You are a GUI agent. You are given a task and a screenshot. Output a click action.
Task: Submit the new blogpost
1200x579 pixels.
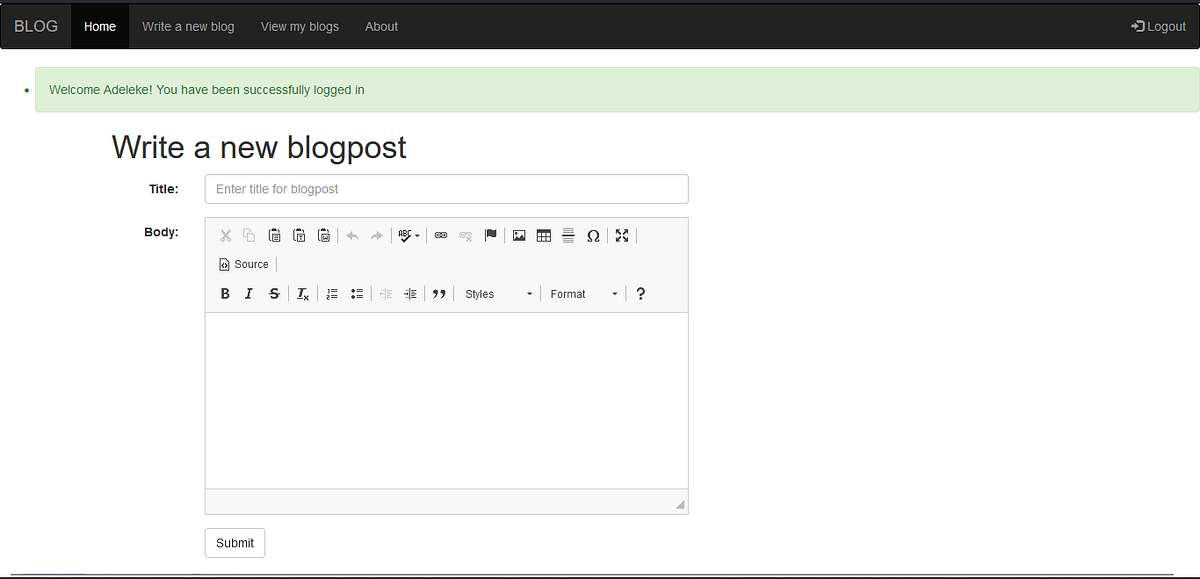coord(234,542)
